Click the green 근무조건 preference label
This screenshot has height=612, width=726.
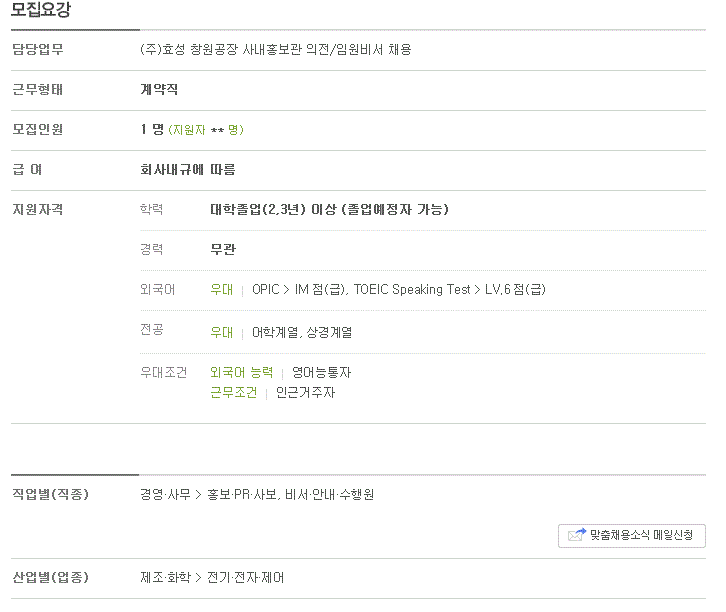[x=234, y=393]
